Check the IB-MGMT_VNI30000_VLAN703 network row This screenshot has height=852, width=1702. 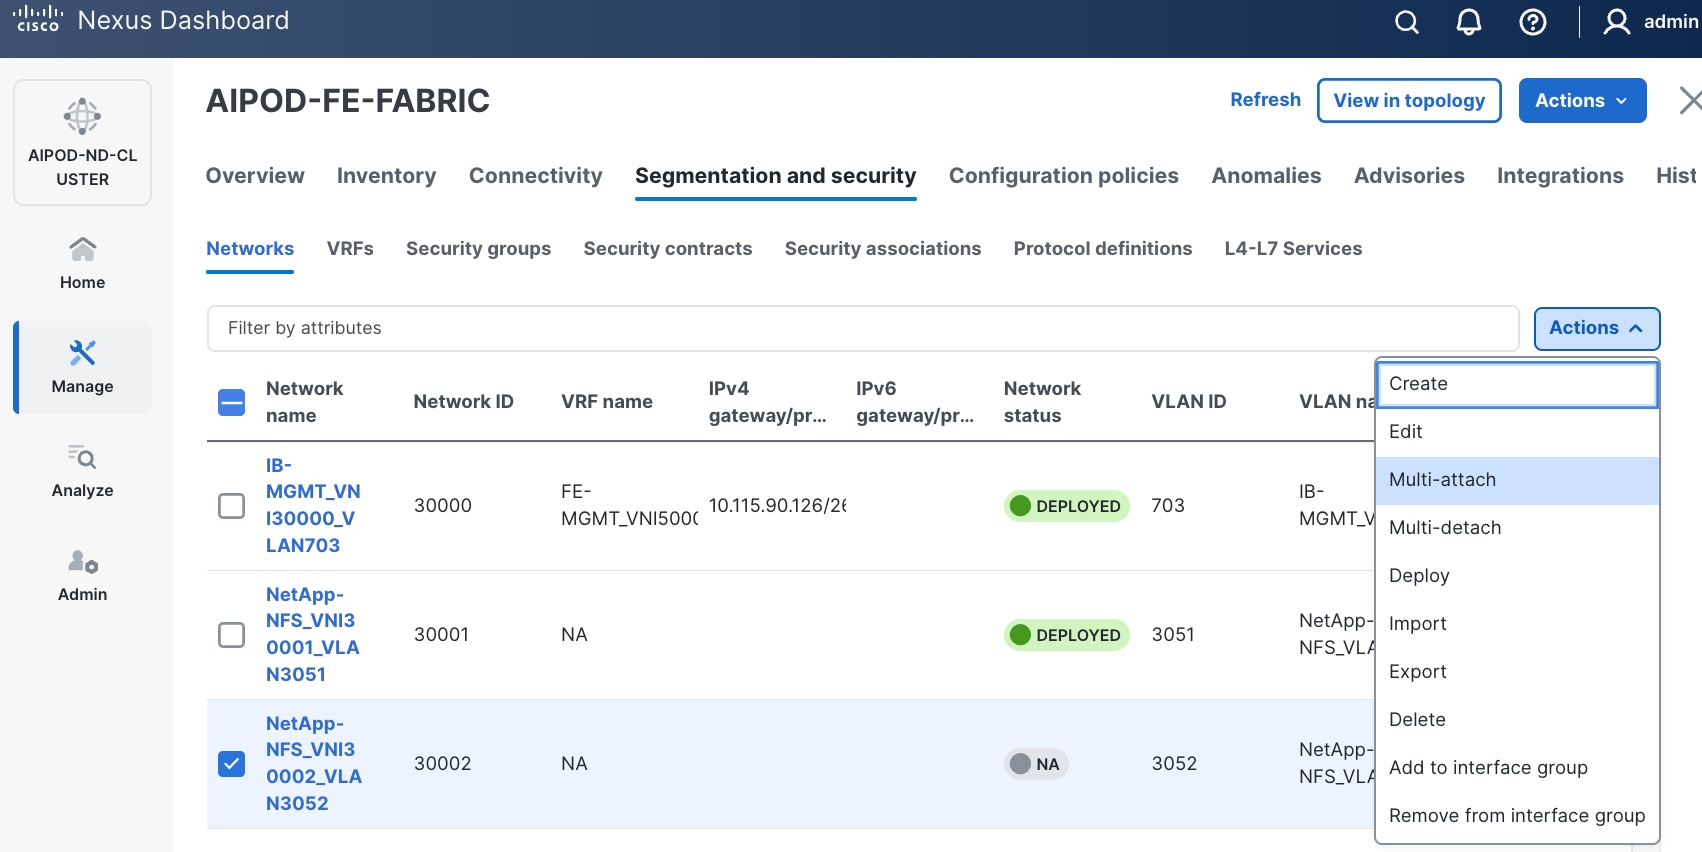(231, 506)
